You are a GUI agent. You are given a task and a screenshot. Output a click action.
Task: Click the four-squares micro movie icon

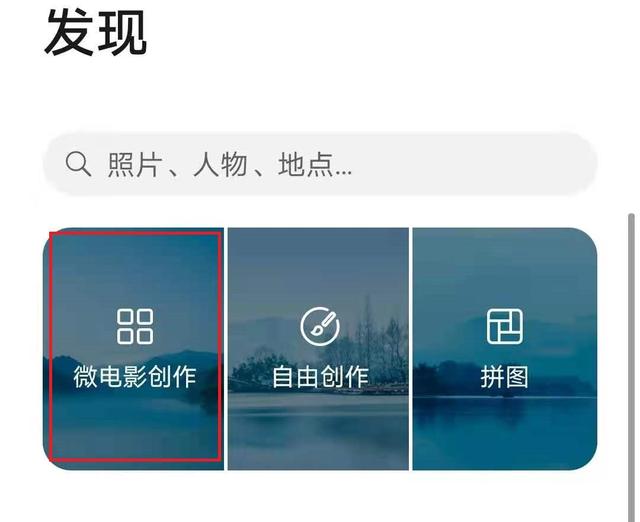coord(135,327)
